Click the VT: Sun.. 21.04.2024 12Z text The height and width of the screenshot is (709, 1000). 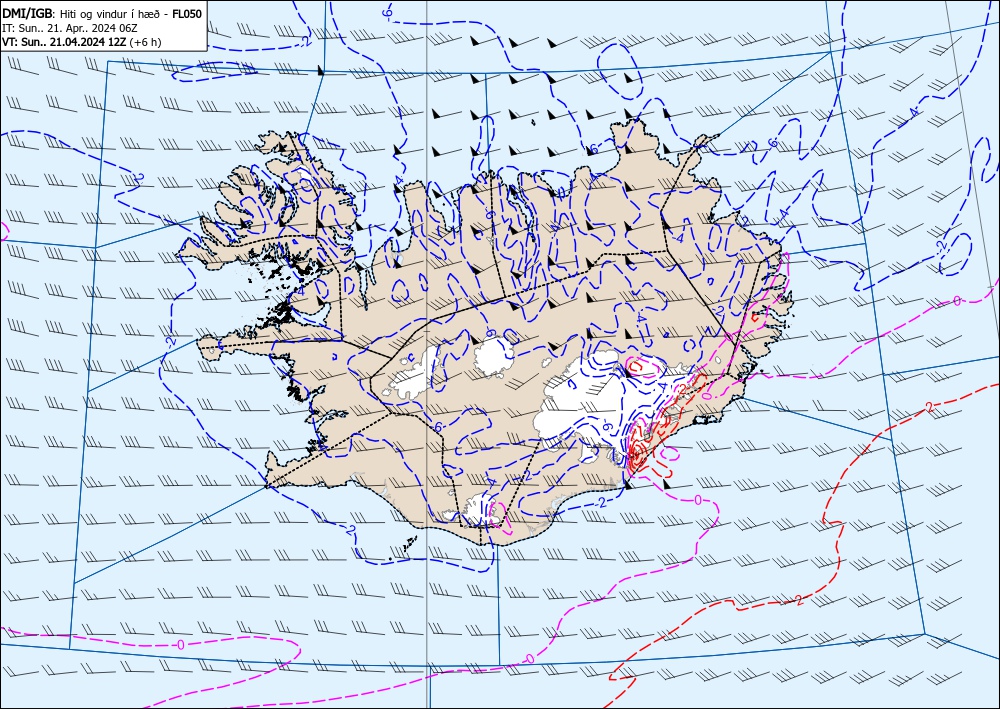tap(64, 42)
